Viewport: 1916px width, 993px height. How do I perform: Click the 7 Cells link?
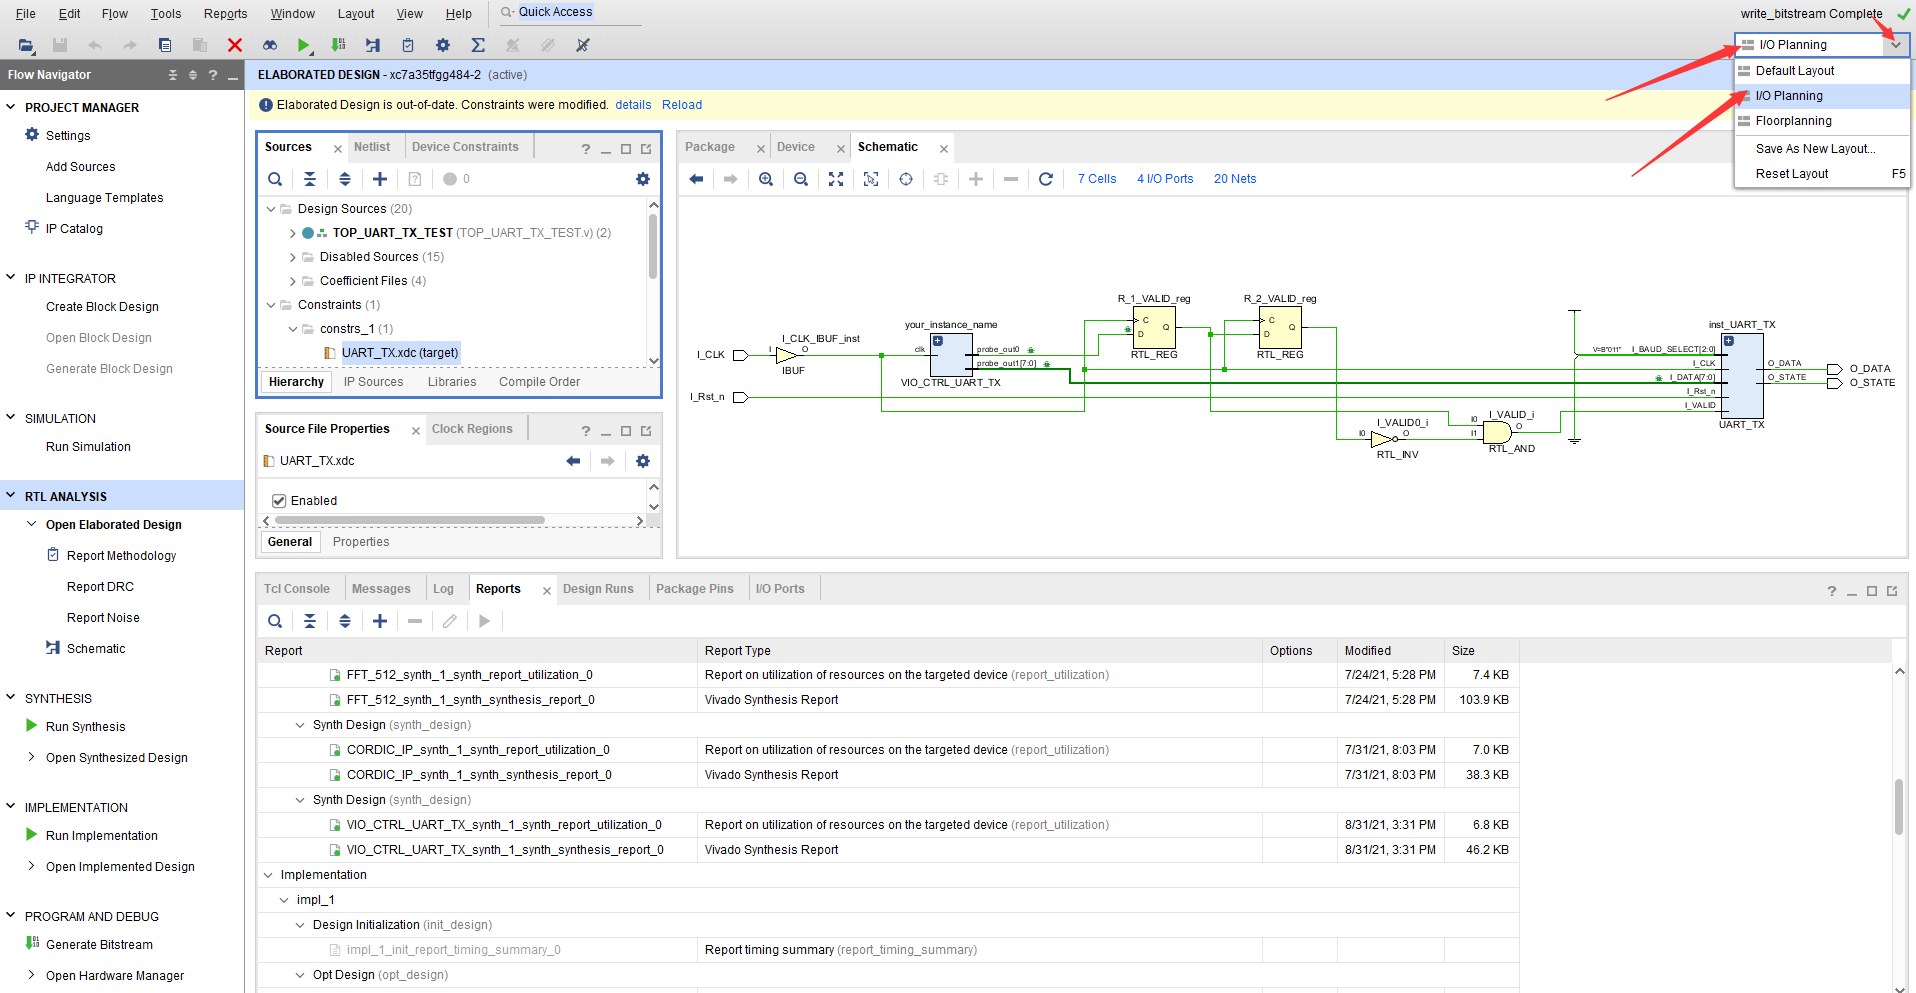tap(1097, 179)
